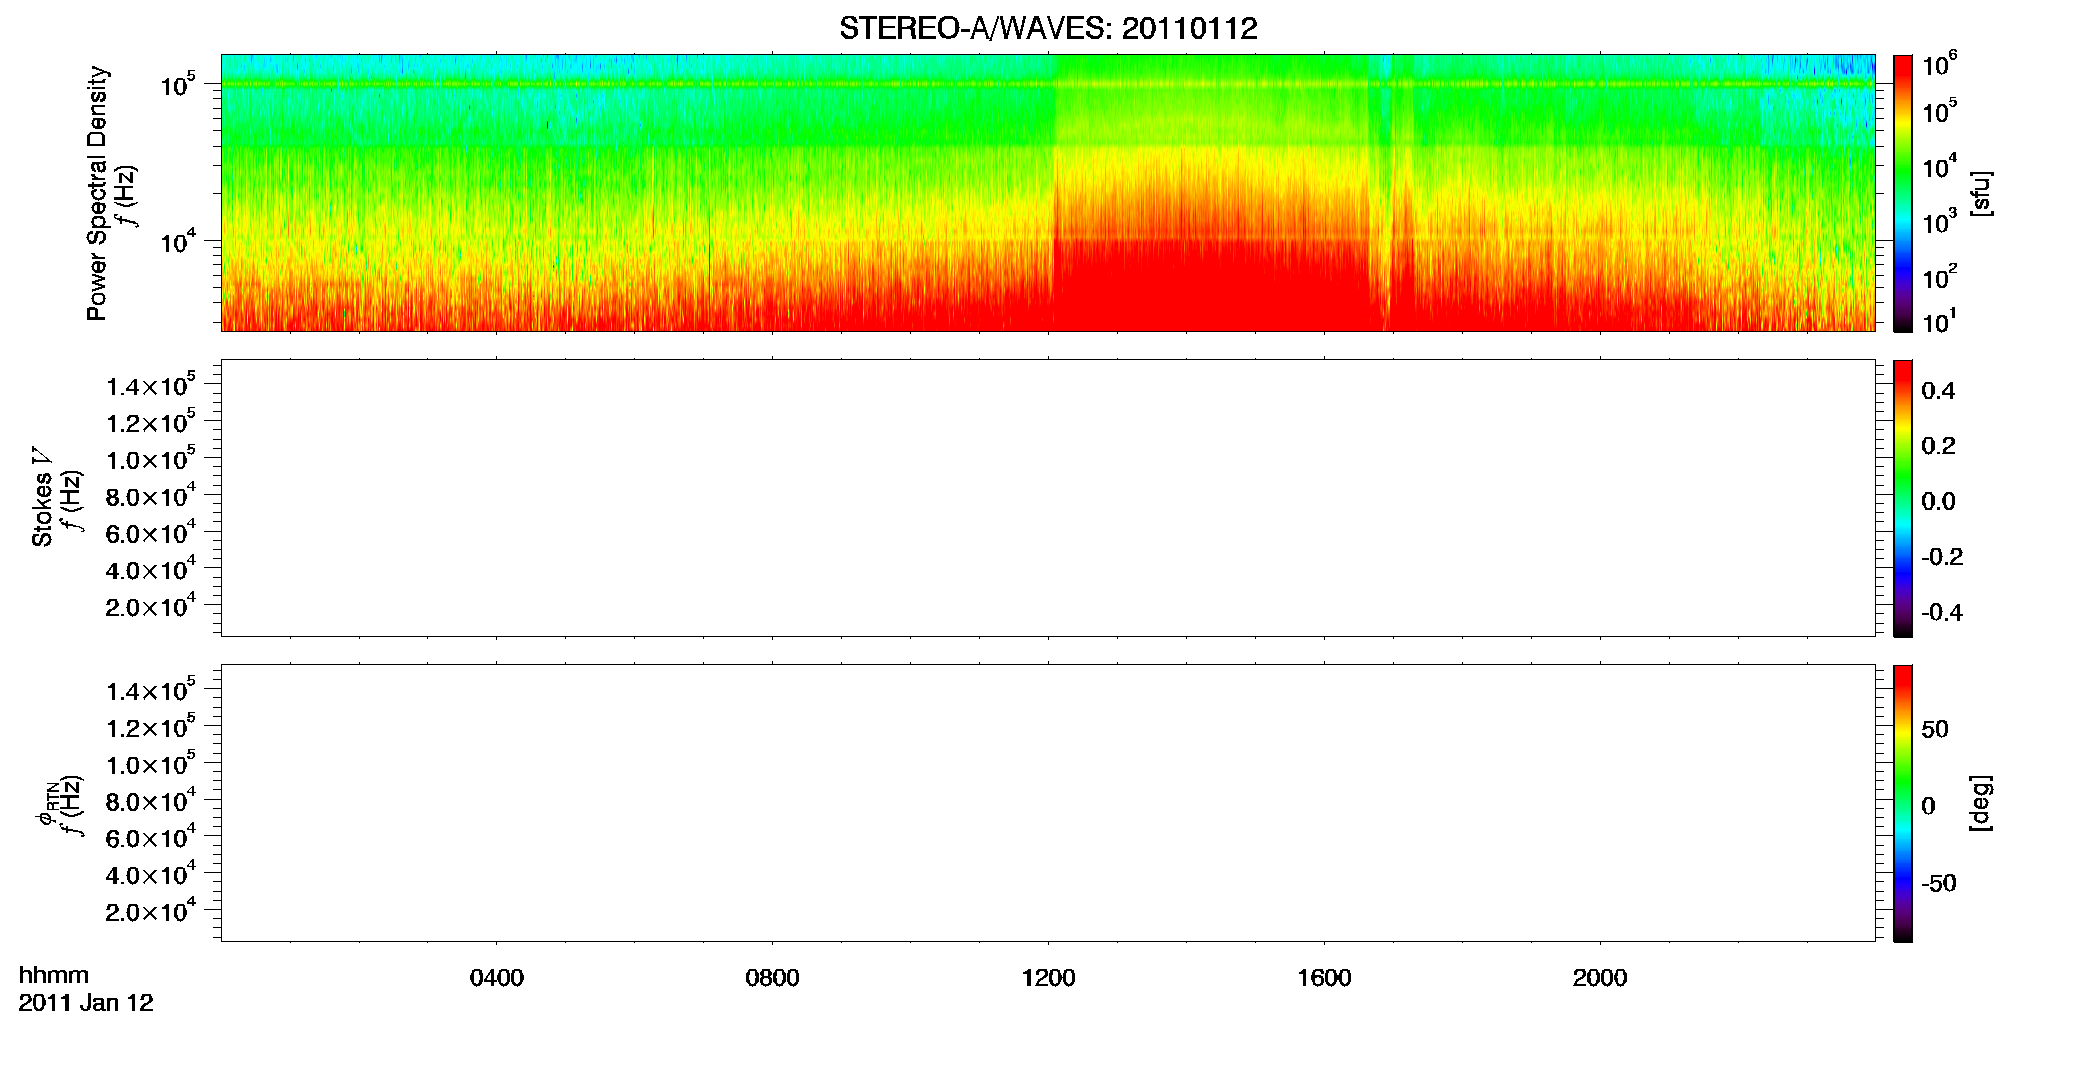Click the 0.2 value on Stokes color bar
2096x1080 pixels.
1939,446
